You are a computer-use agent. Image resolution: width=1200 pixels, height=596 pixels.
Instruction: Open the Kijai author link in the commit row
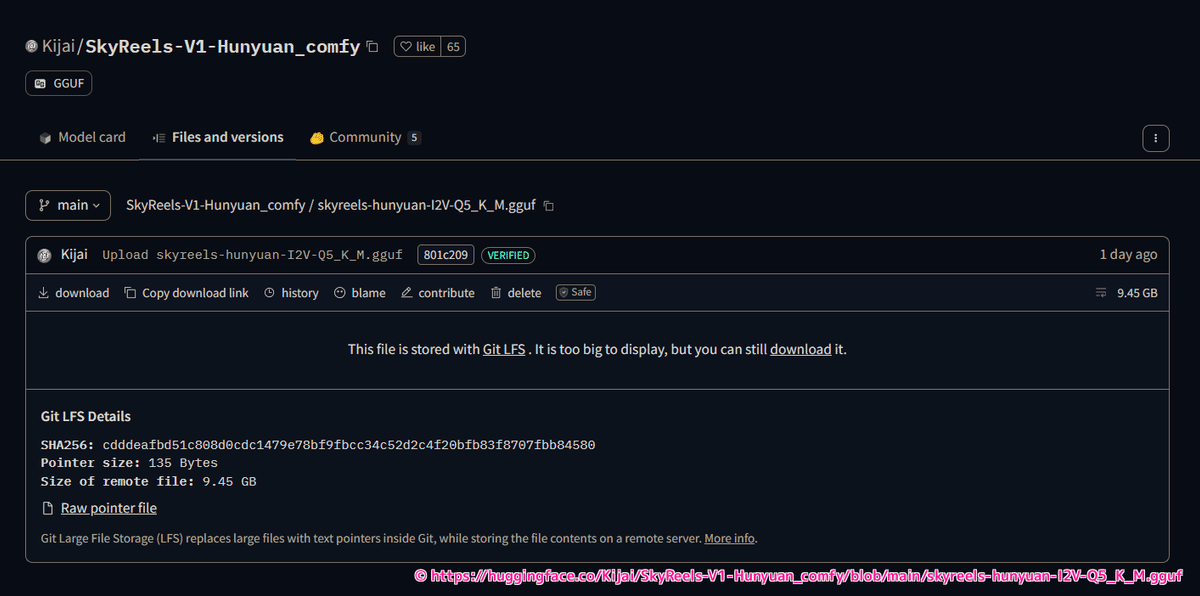[x=74, y=255]
